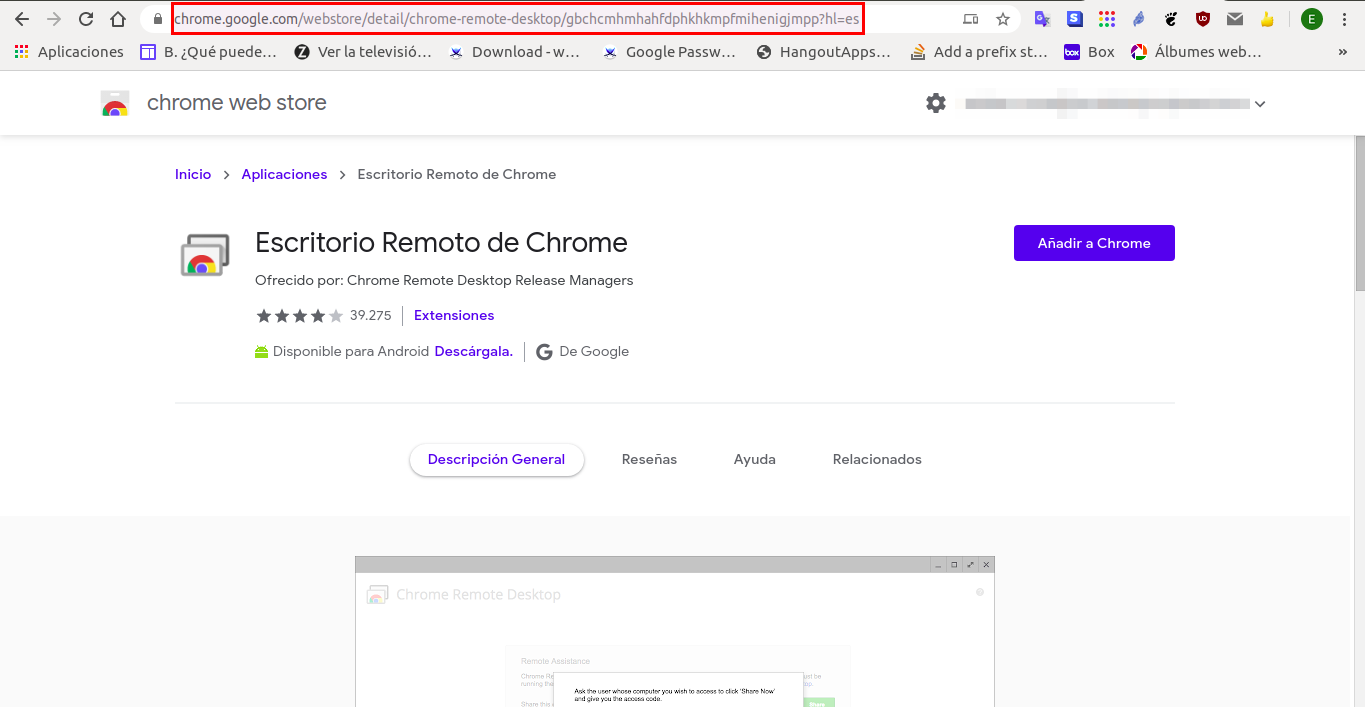Image resolution: width=1365 pixels, height=707 pixels.
Task: Switch to the Reseñas tab
Action: (648, 459)
